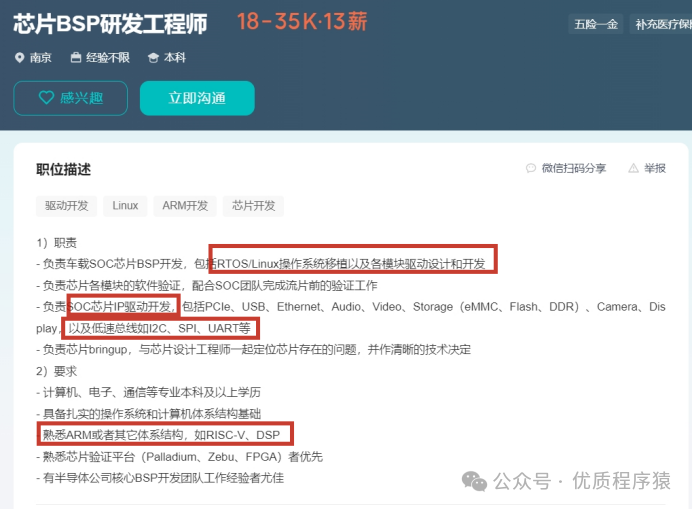Click the location pin icon next to 南京

[x=19, y=57]
